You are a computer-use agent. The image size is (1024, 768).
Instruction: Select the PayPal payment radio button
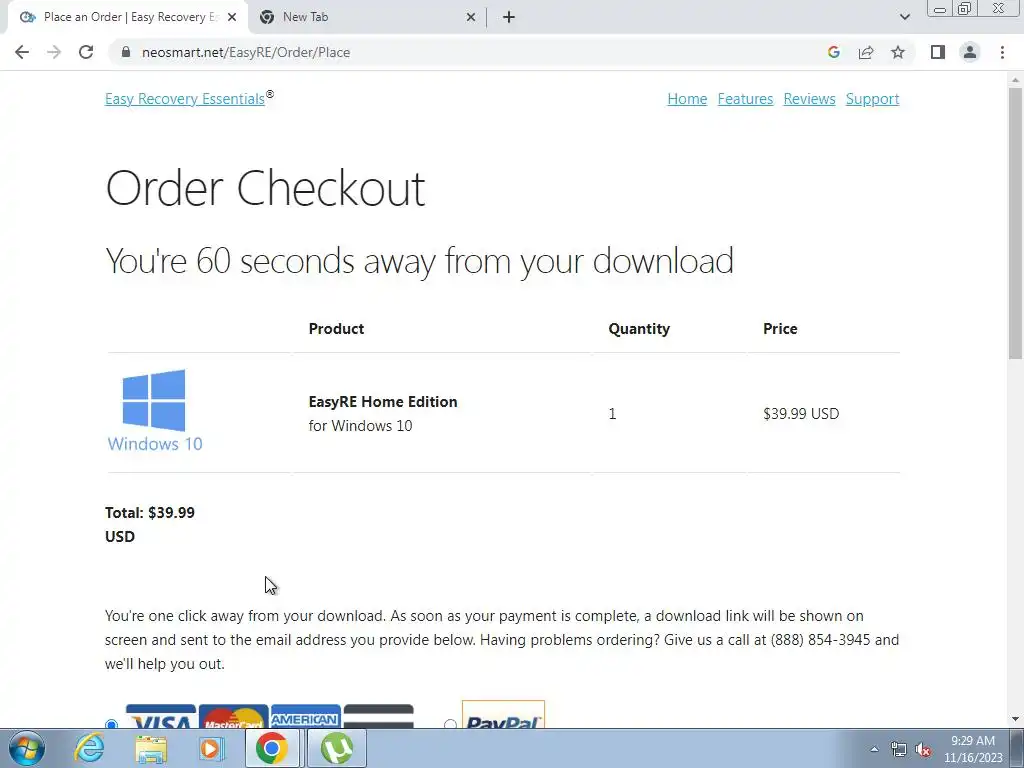point(450,724)
